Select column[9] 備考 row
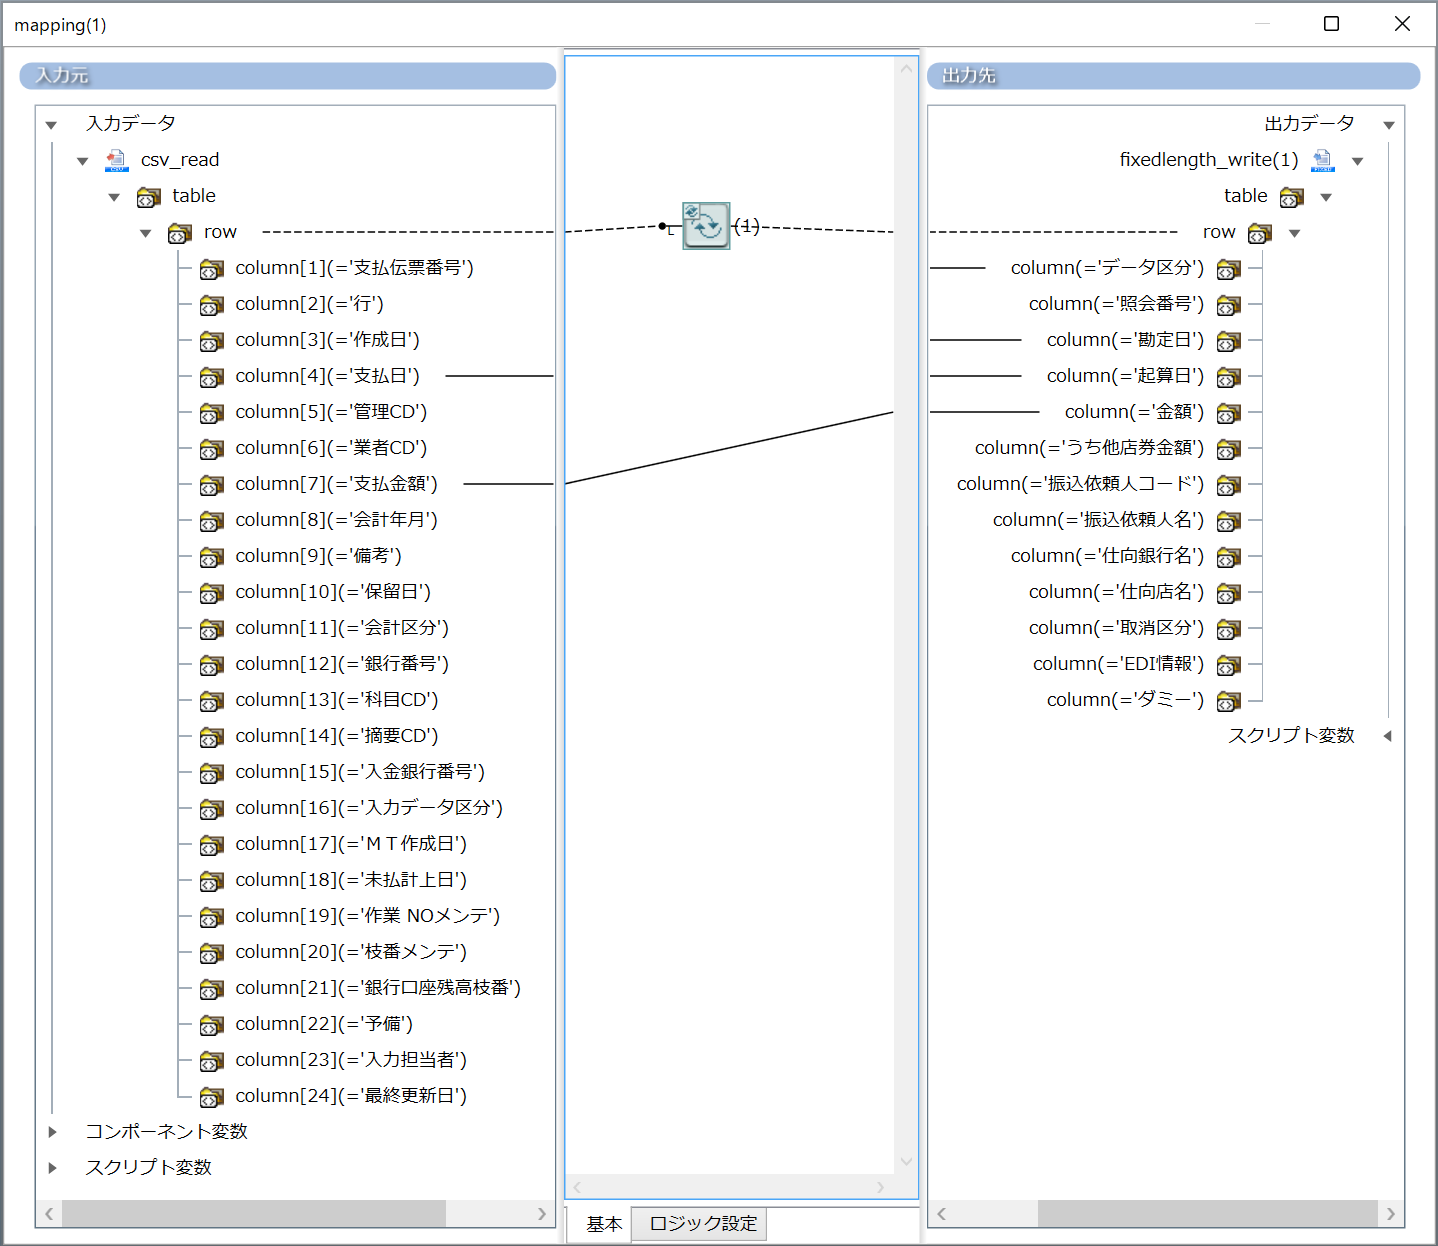Image resolution: width=1438 pixels, height=1246 pixels. tap(318, 556)
